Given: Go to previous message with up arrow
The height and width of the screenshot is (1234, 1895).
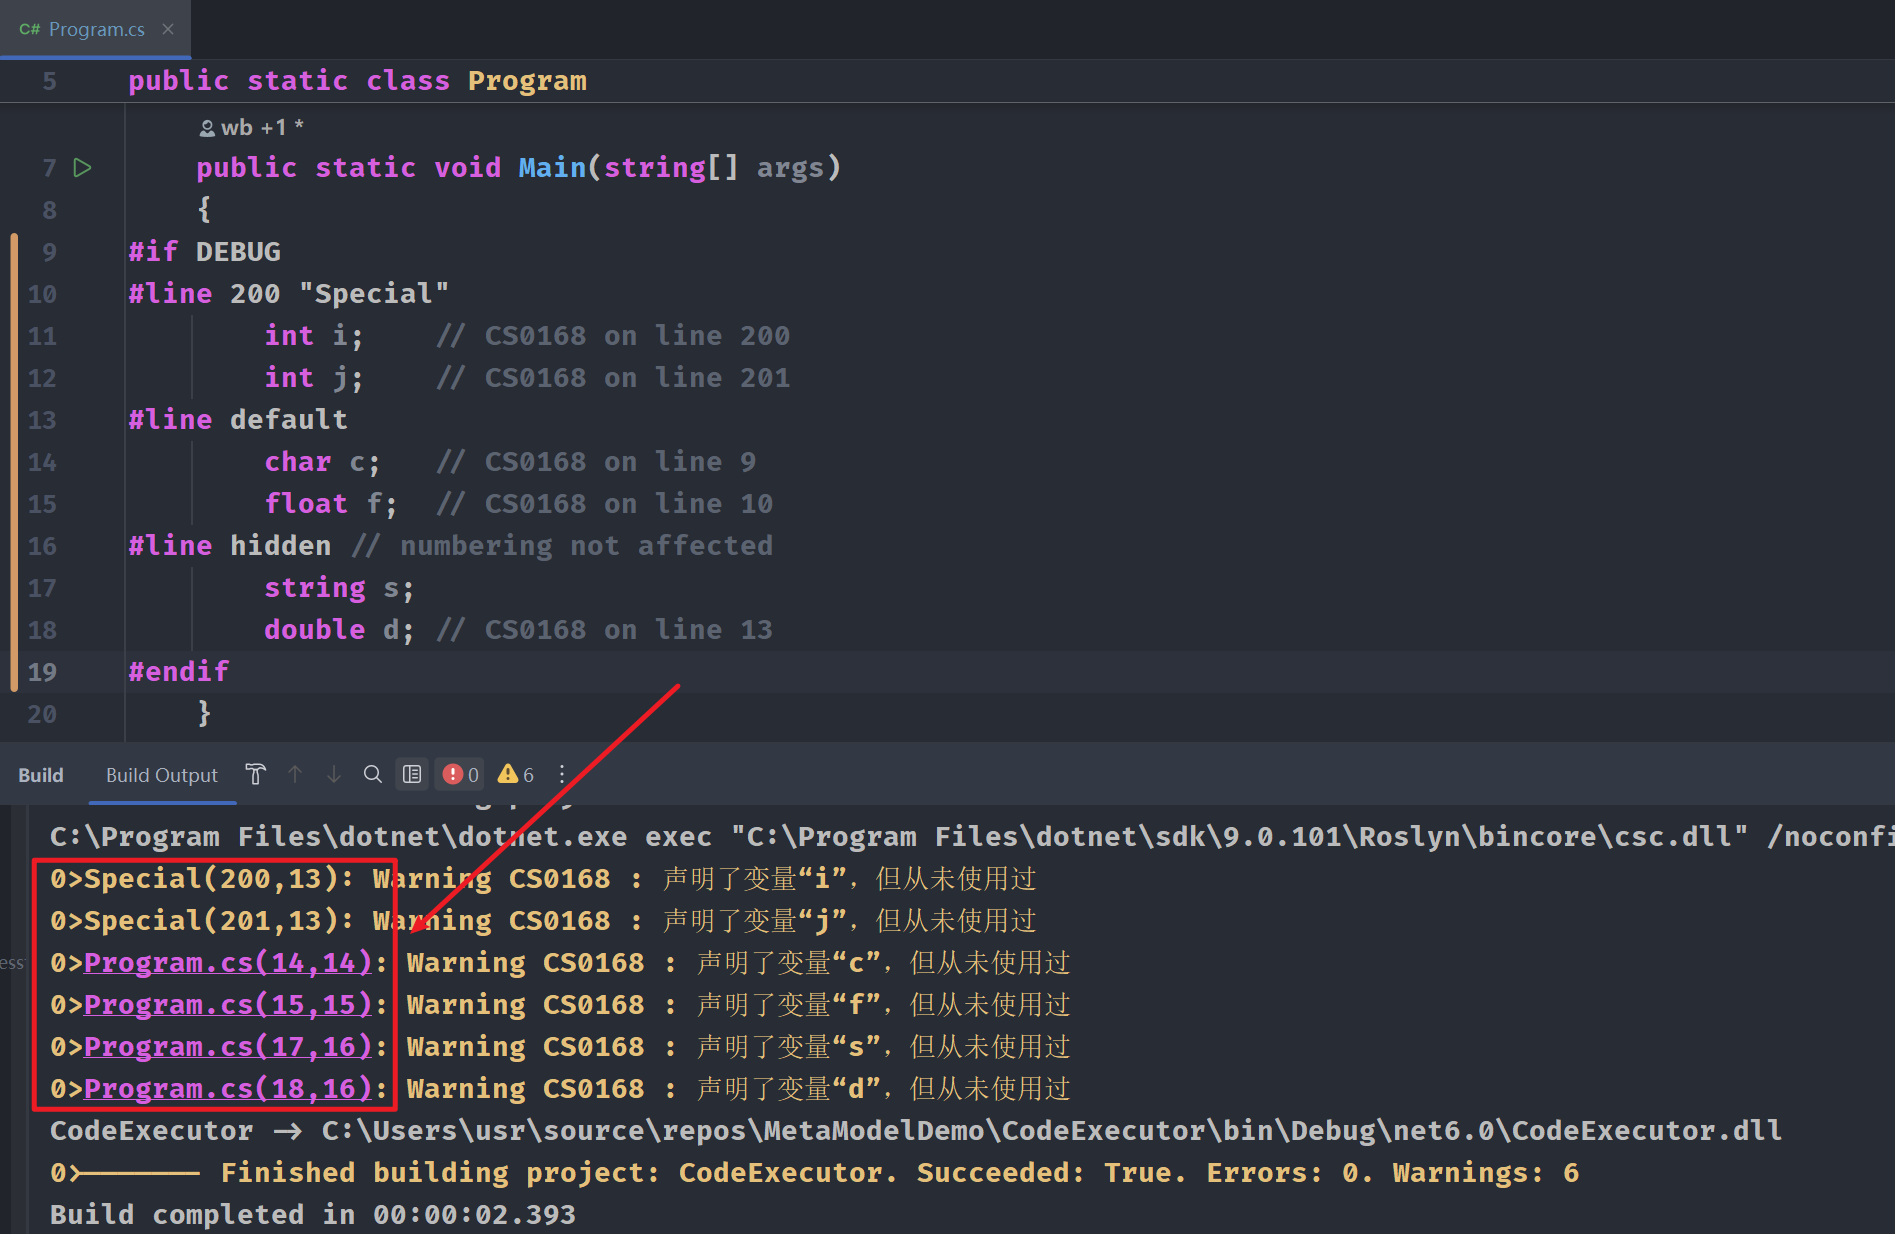Looking at the screenshot, I should point(295,775).
